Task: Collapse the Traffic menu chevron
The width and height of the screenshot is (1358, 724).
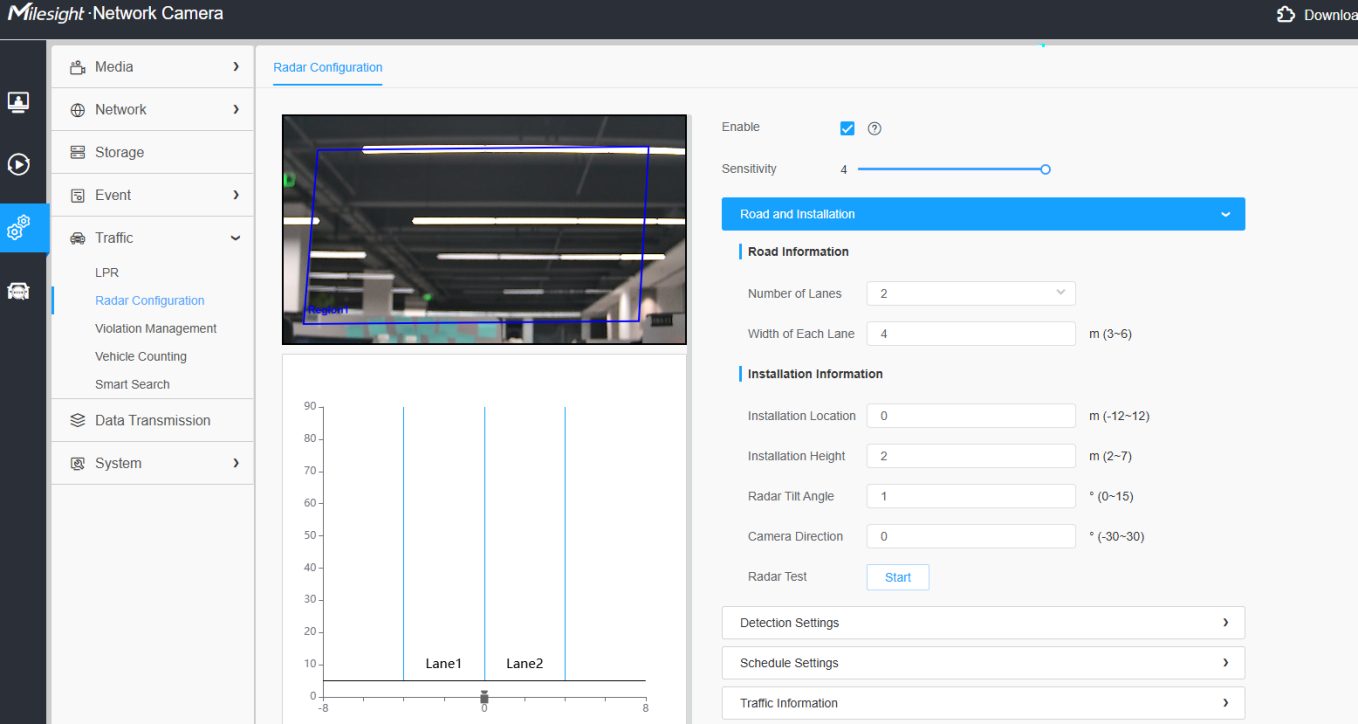Action: click(236, 238)
